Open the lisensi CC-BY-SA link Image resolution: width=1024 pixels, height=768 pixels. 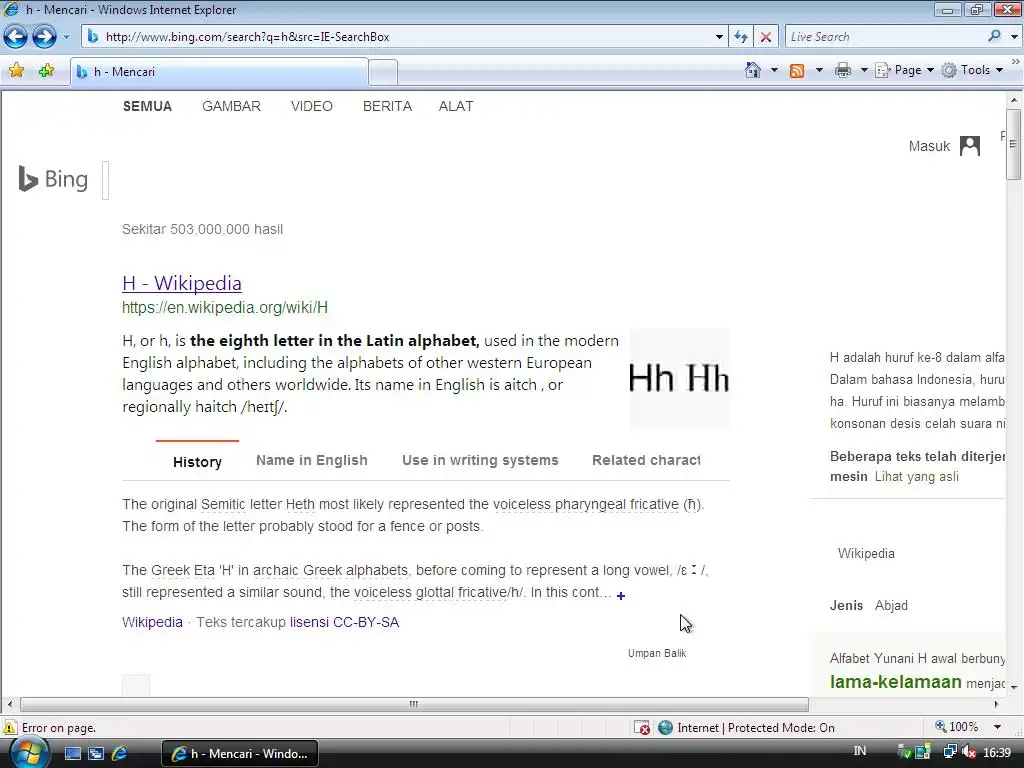coord(344,622)
